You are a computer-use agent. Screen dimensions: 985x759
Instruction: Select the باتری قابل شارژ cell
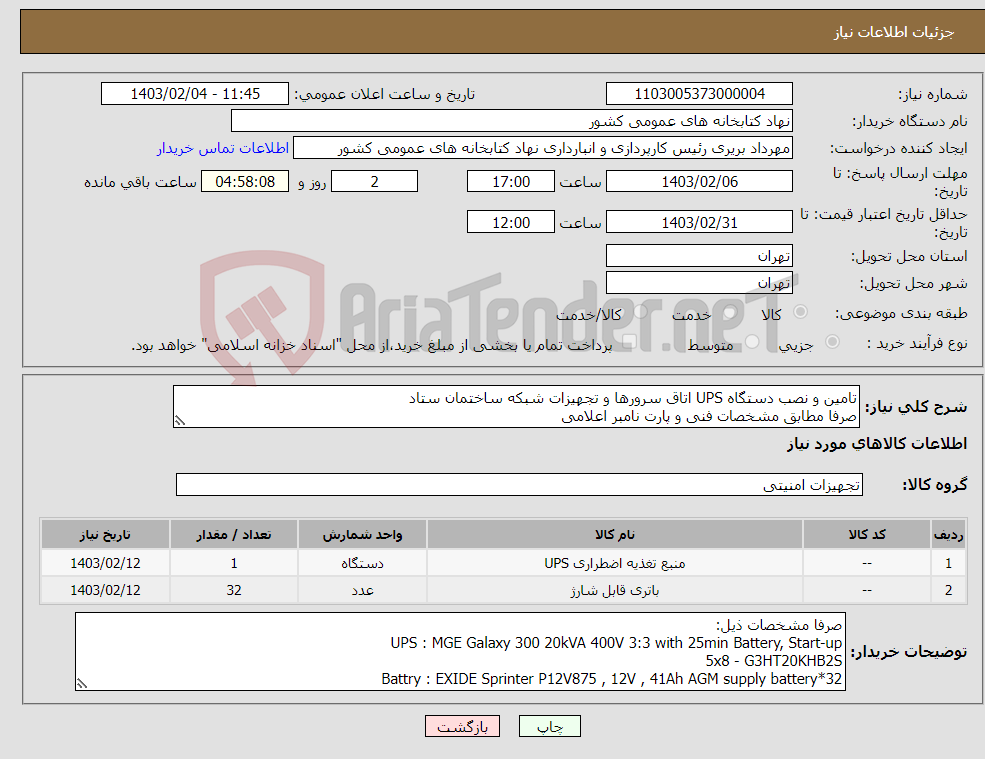tap(615, 590)
